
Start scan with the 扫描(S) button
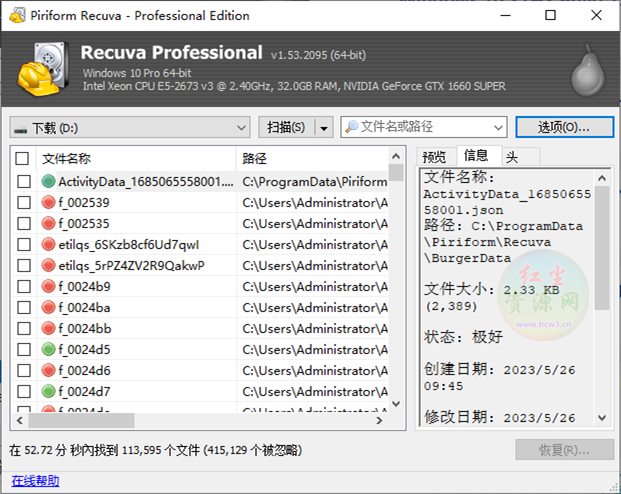(x=286, y=128)
